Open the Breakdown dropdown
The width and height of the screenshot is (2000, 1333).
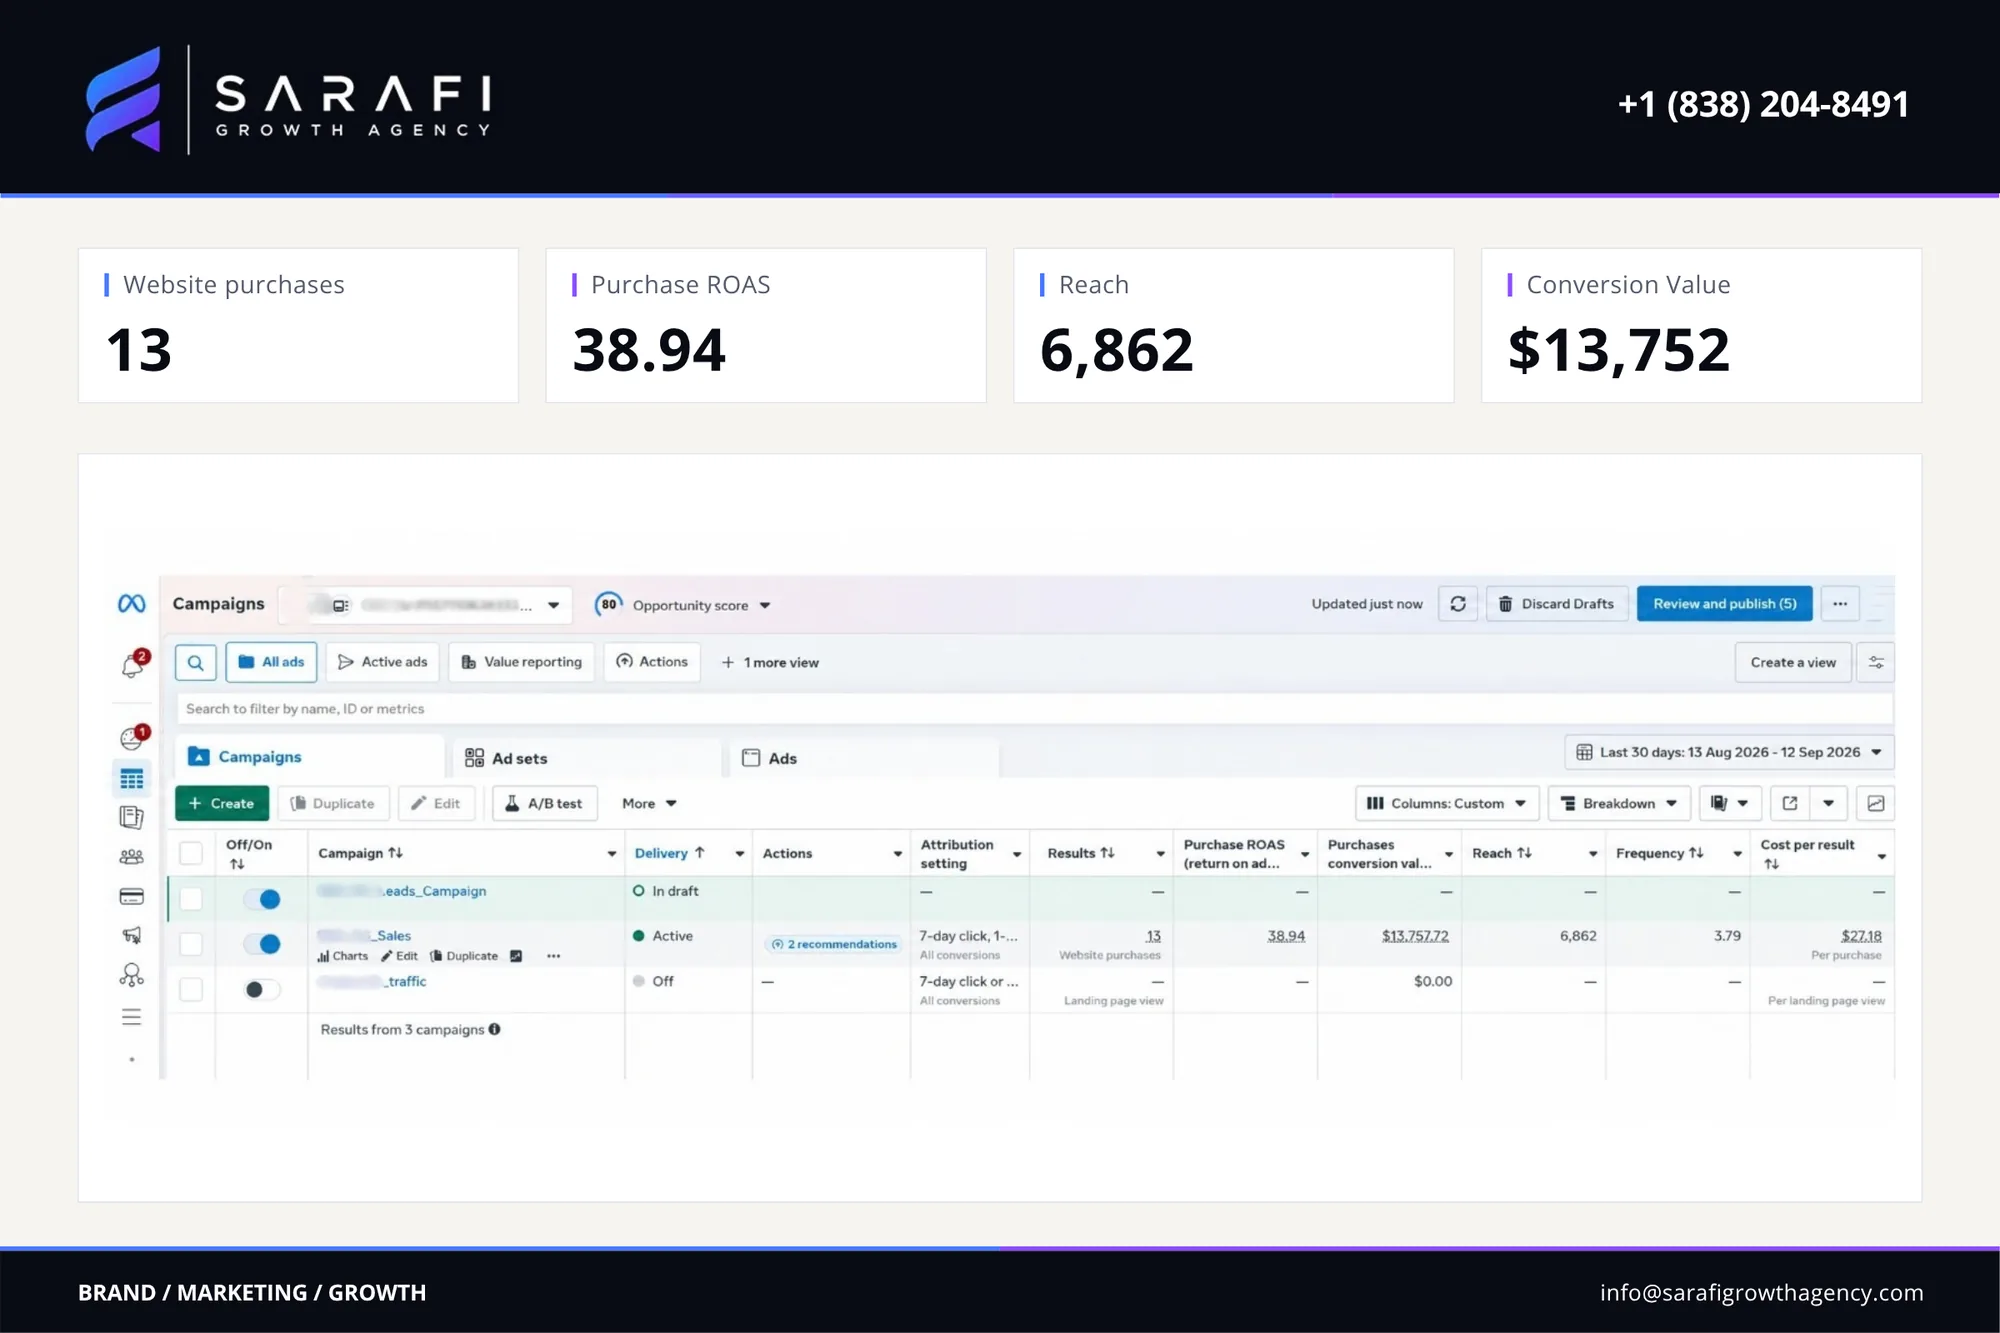tap(1619, 803)
